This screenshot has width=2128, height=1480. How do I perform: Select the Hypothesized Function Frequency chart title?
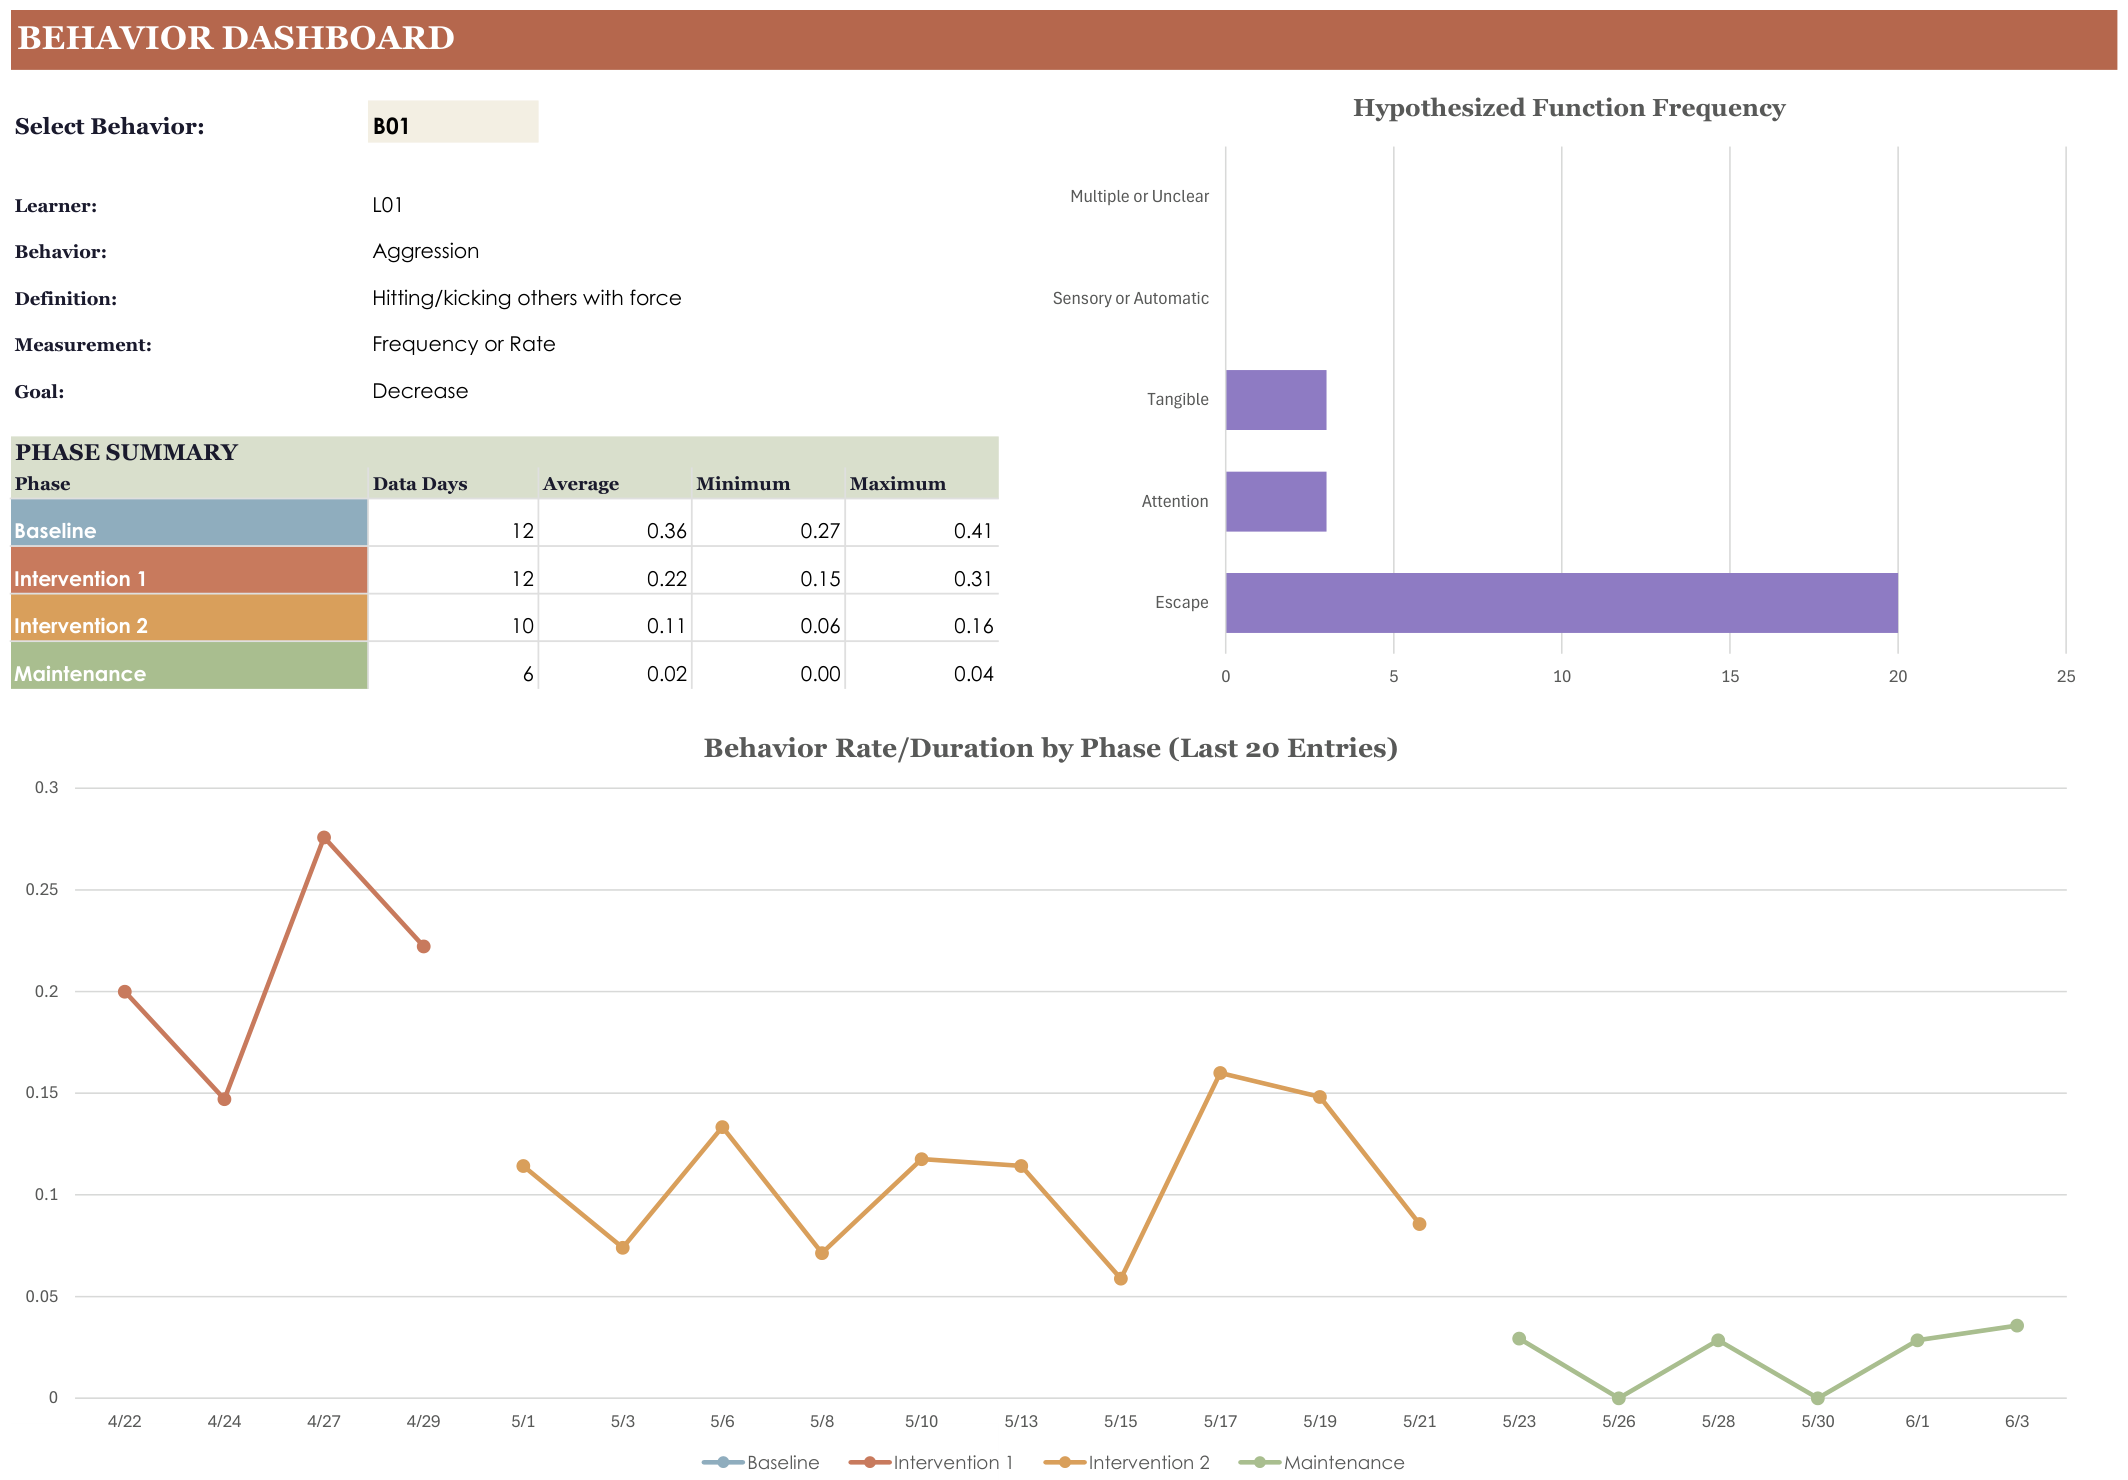coord(1569,108)
